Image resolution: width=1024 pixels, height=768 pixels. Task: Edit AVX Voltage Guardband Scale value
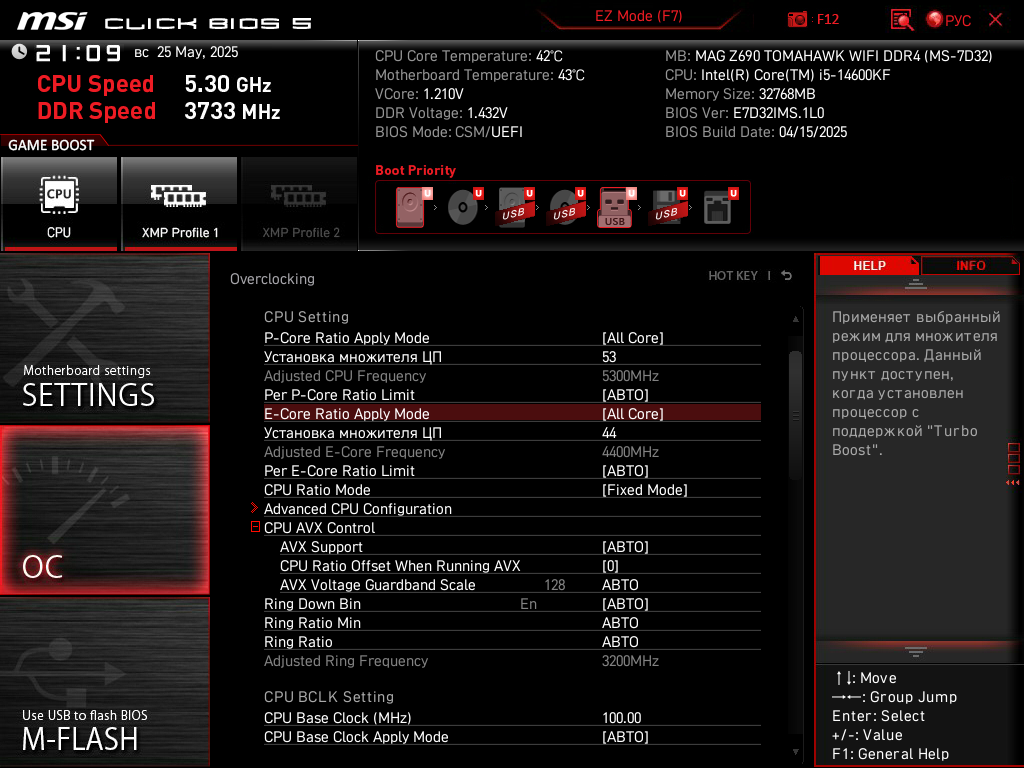click(620, 584)
